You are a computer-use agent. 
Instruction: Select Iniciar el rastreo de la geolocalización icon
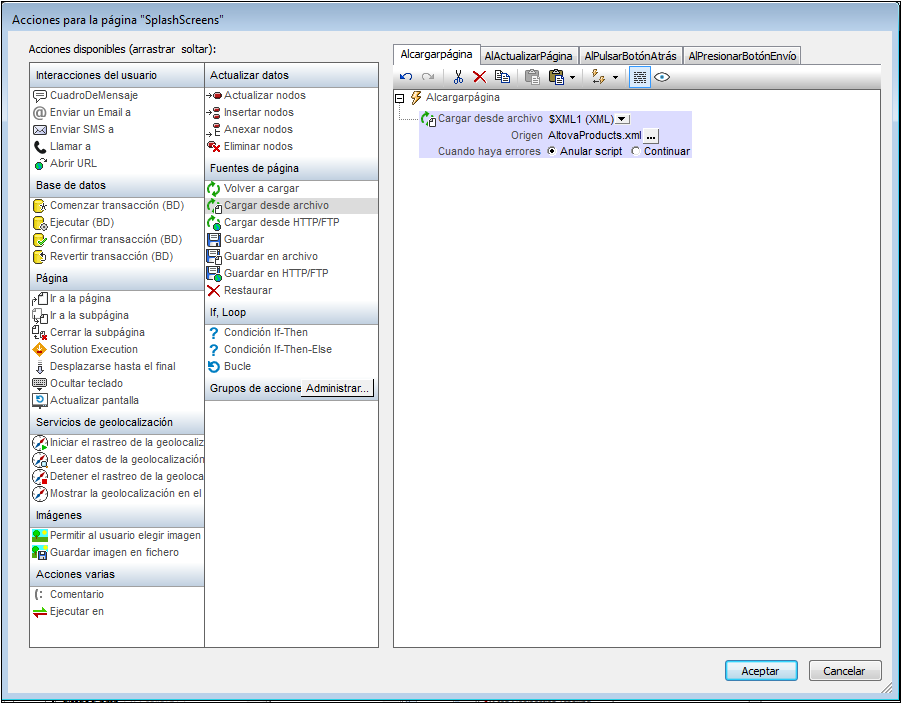click(40, 443)
